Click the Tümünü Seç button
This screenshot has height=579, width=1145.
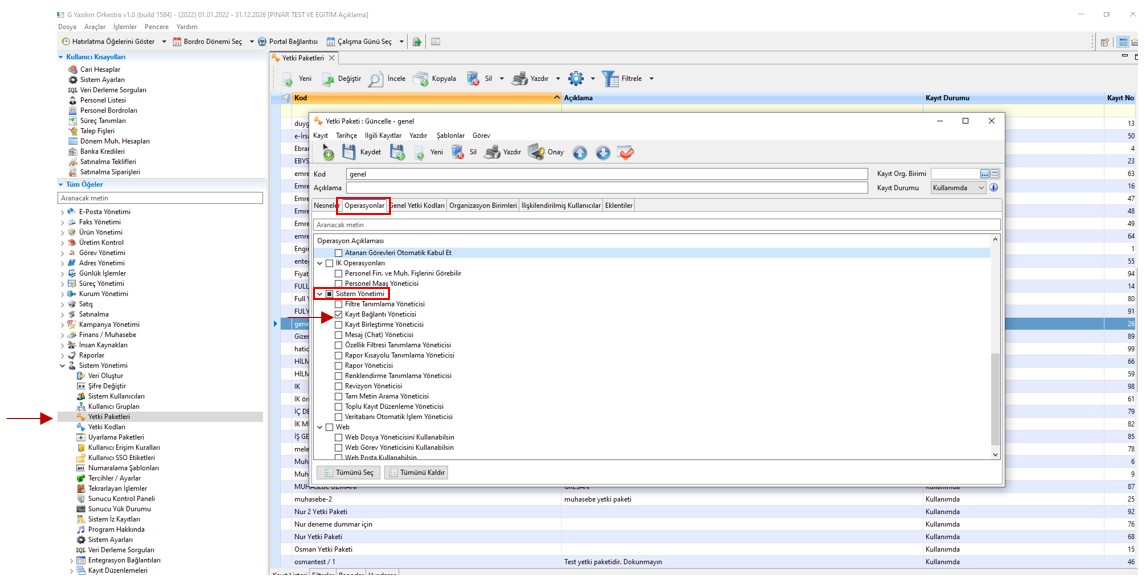(x=348, y=472)
